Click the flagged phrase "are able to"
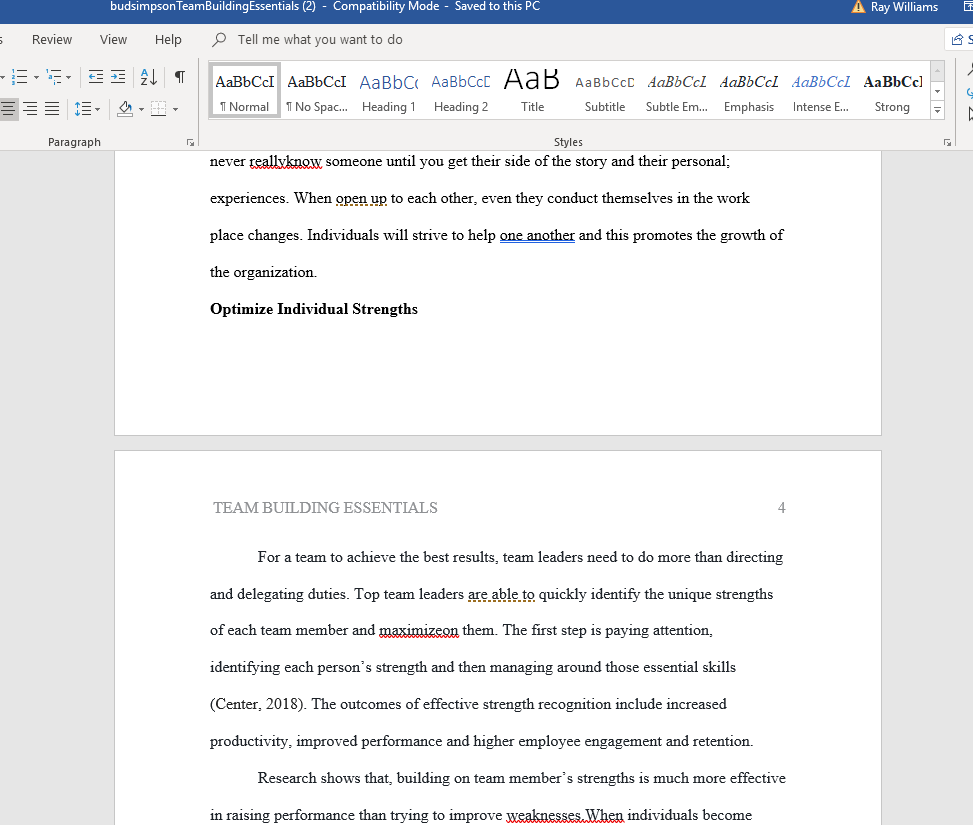The width and height of the screenshot is (973, 825). (501, 595)
